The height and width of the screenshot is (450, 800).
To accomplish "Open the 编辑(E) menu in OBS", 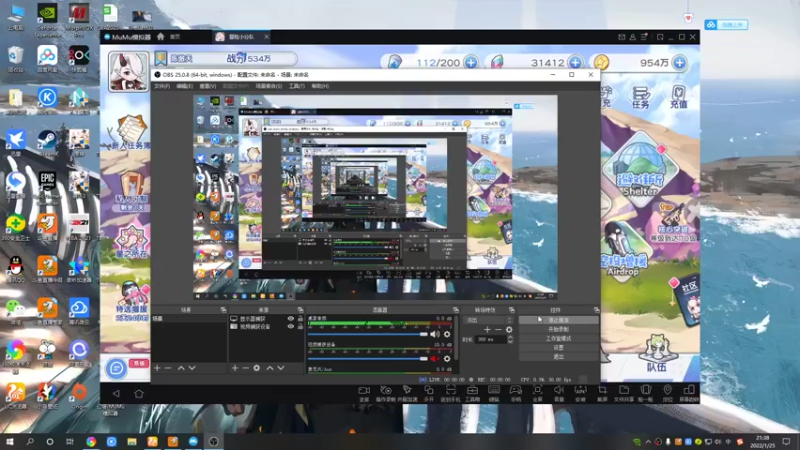I will (x=184, y=86).
